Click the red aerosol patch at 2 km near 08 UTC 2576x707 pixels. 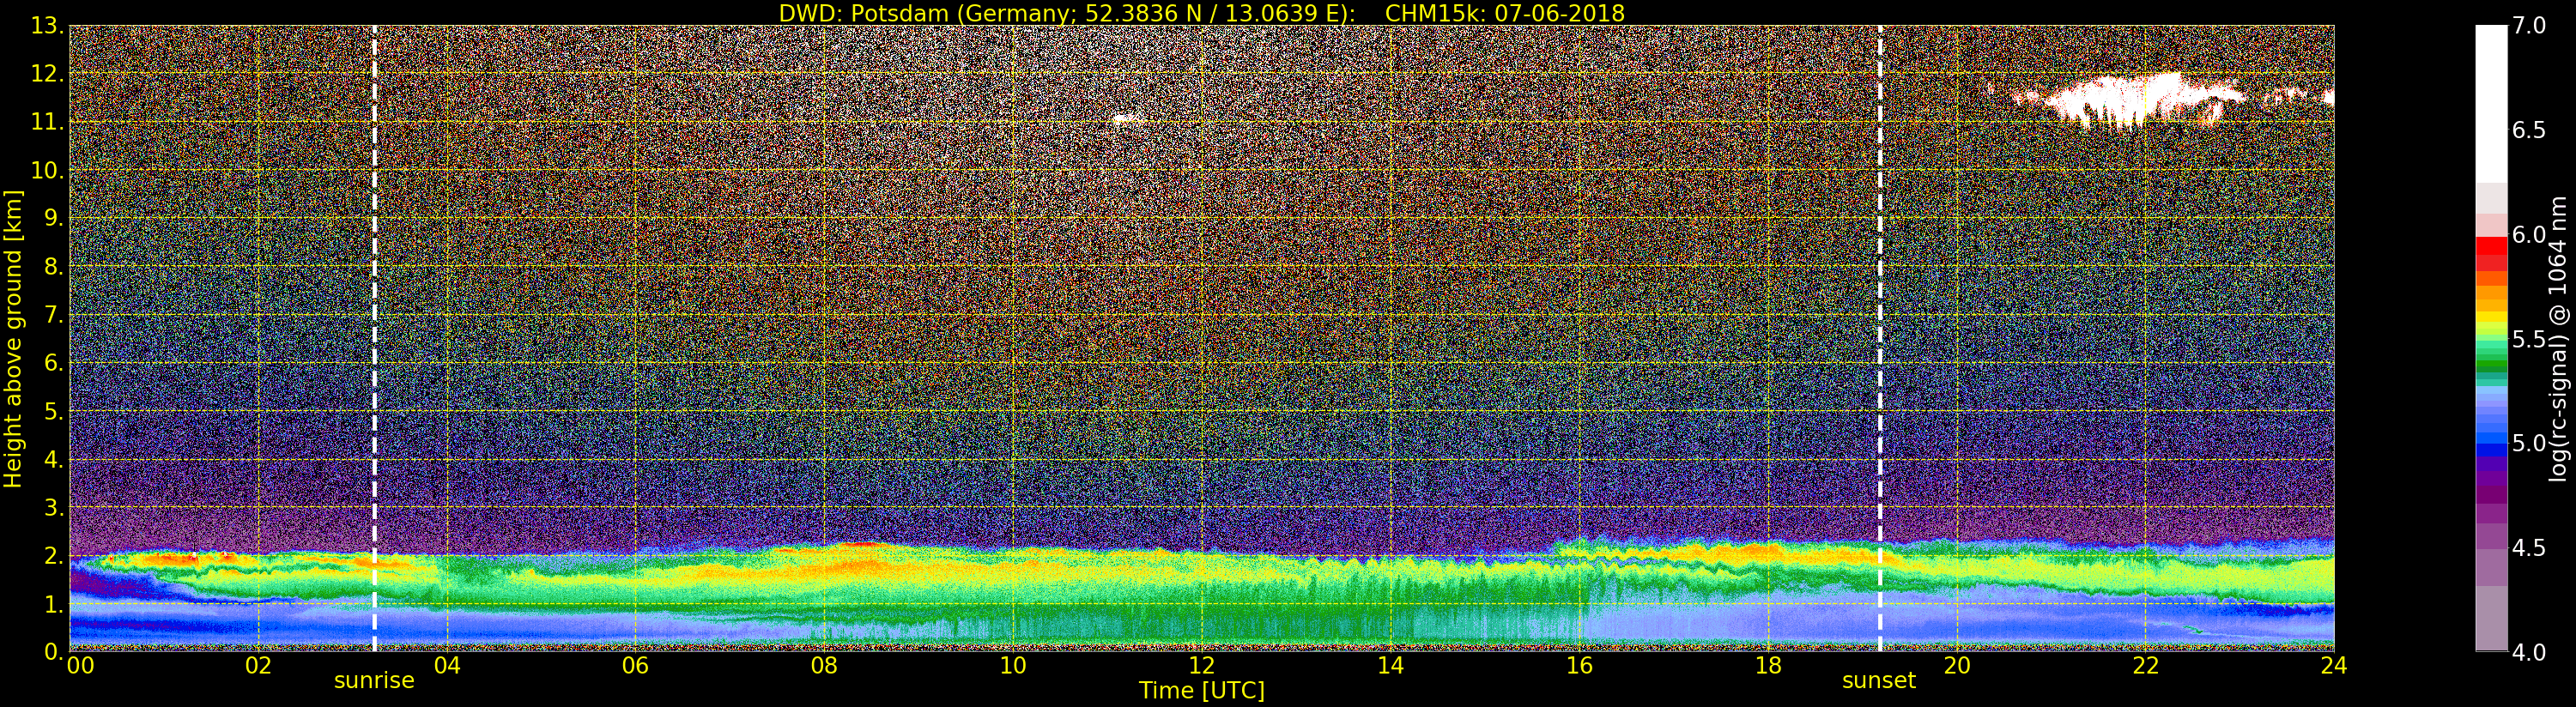tap(862, 544)
